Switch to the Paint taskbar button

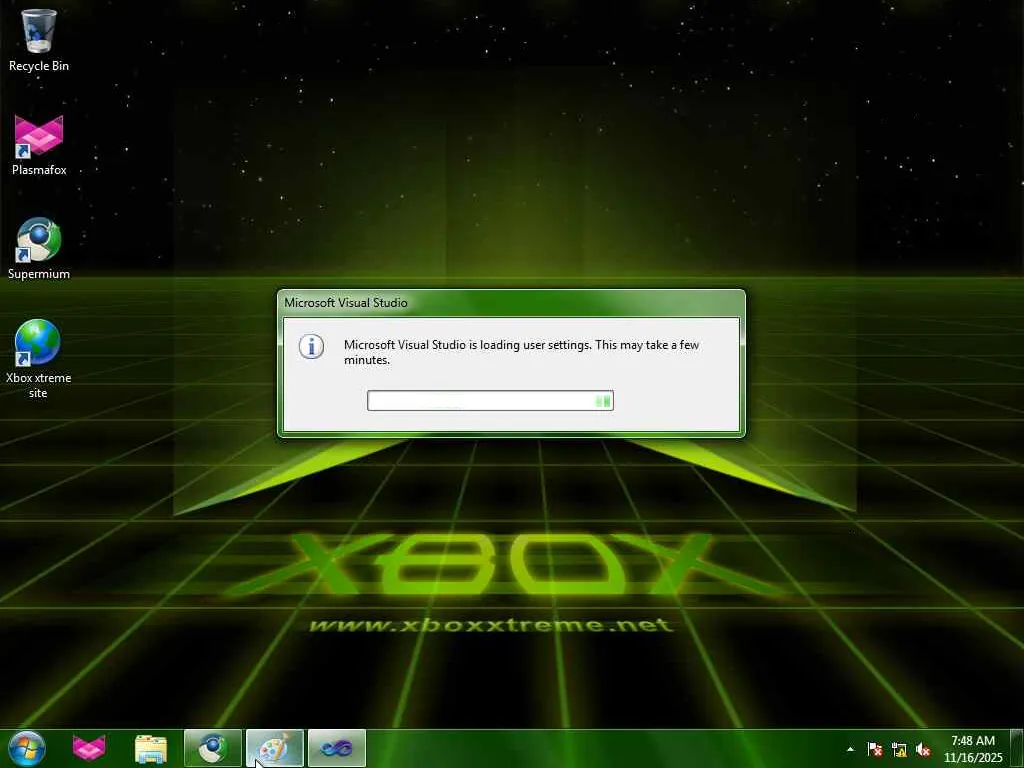click(275, 748)
